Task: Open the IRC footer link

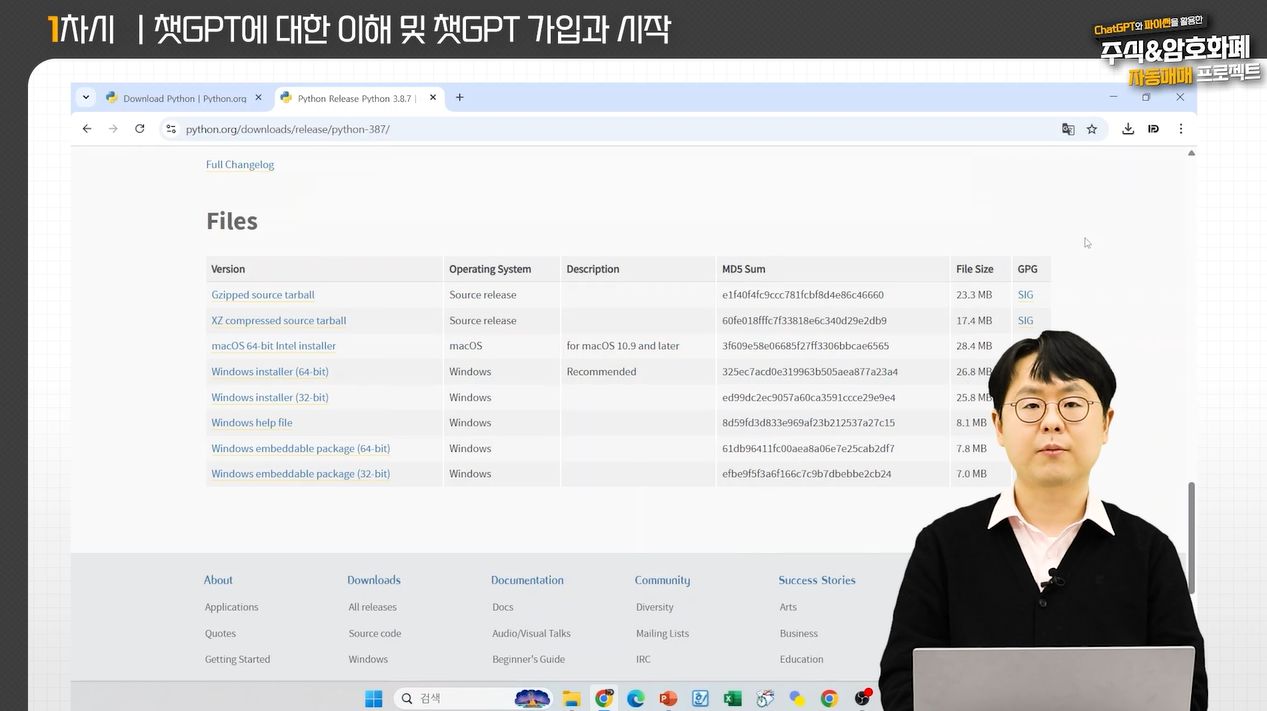Action: pyautogui.click(x=643, y=660)
